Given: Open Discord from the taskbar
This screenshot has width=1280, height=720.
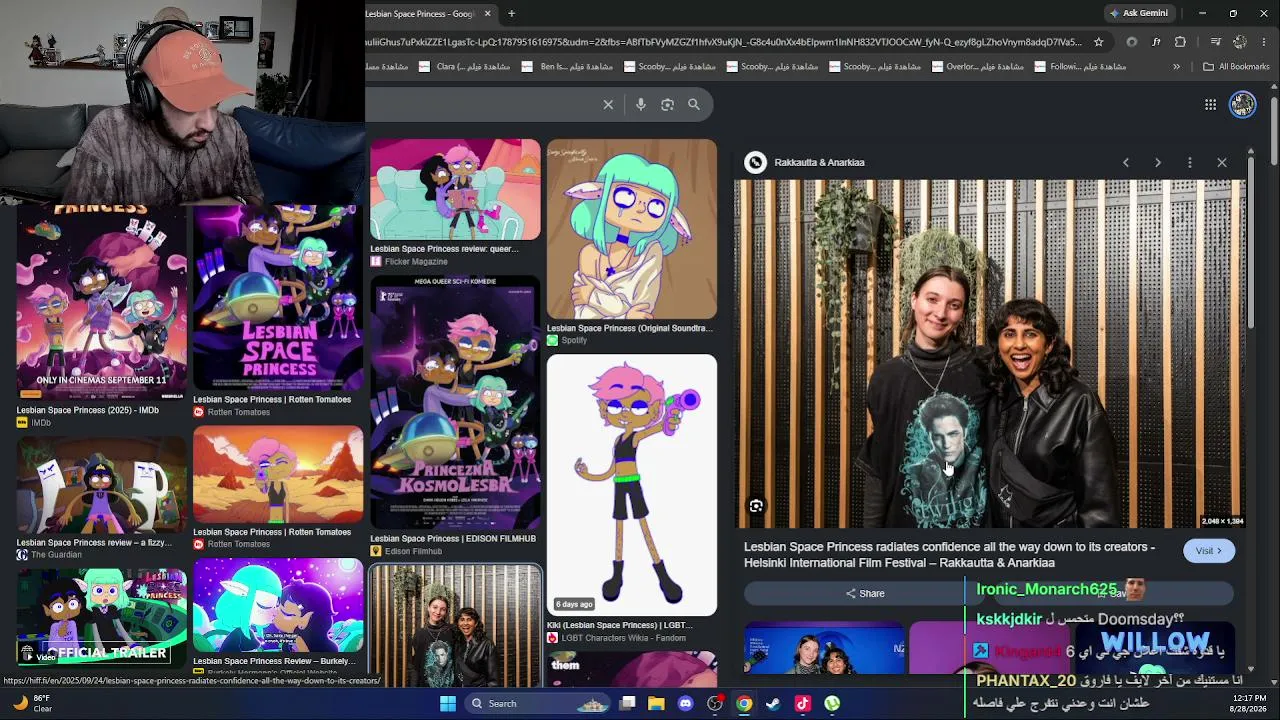Looking at the screenshot, I should [685, 703].
